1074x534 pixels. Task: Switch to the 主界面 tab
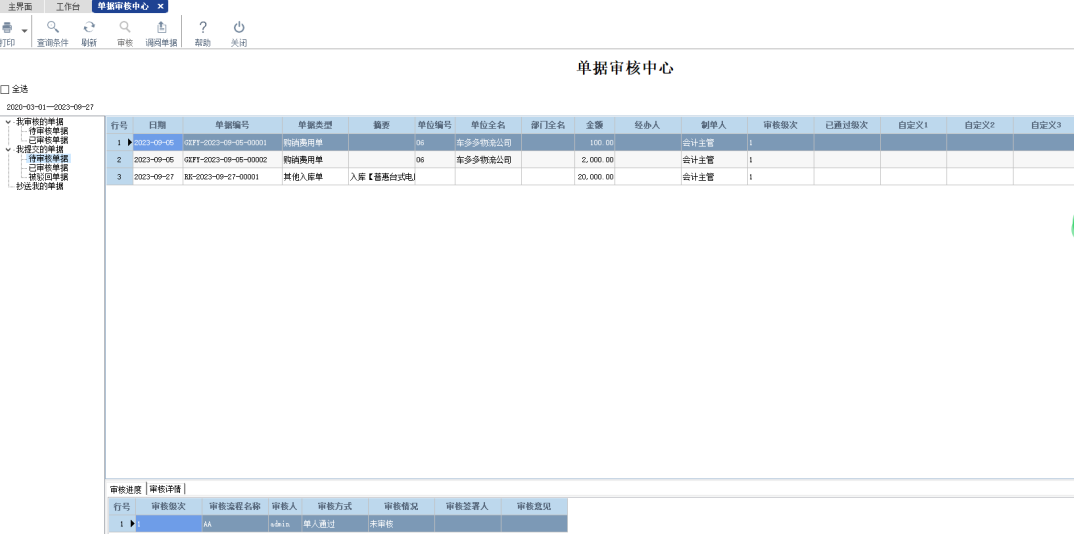coord(21,6)
